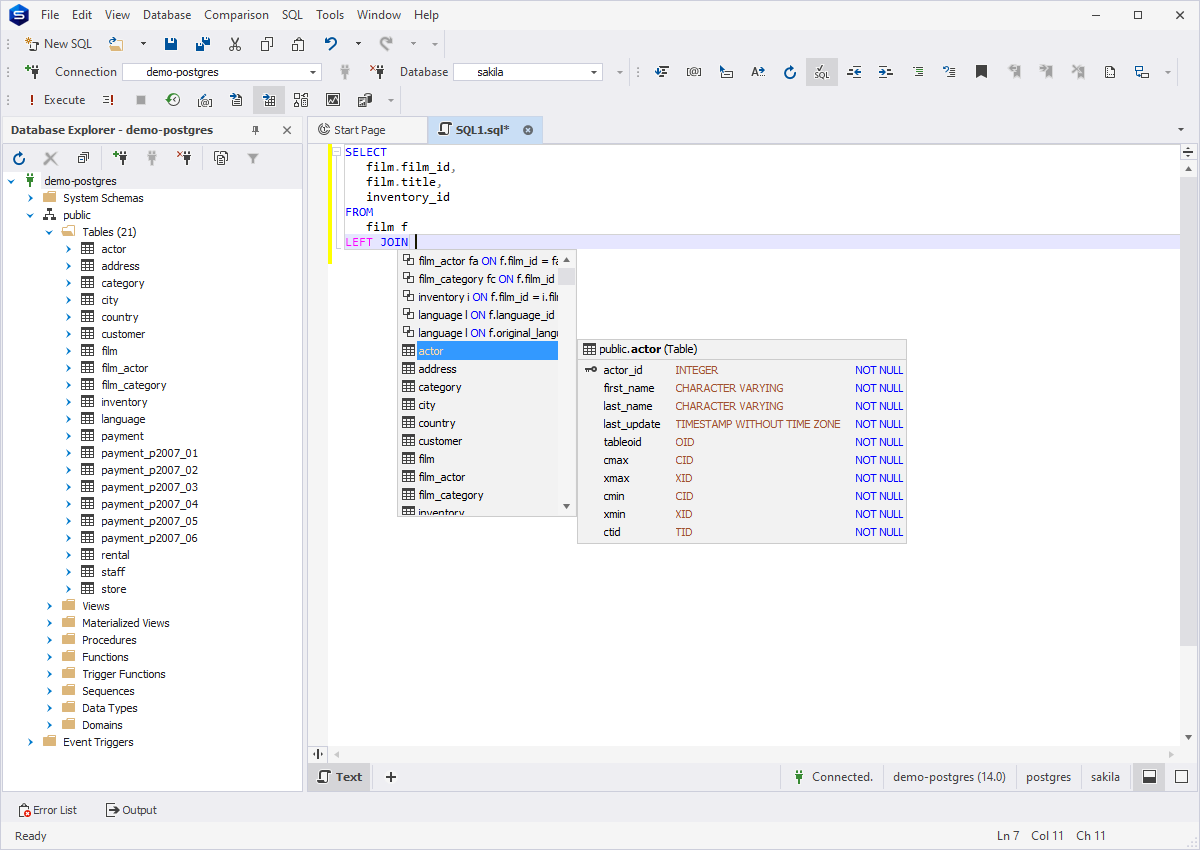Expand the Views folder in the tree
The width and height of the screenshot is (1200, 850).
pos(50,606)
